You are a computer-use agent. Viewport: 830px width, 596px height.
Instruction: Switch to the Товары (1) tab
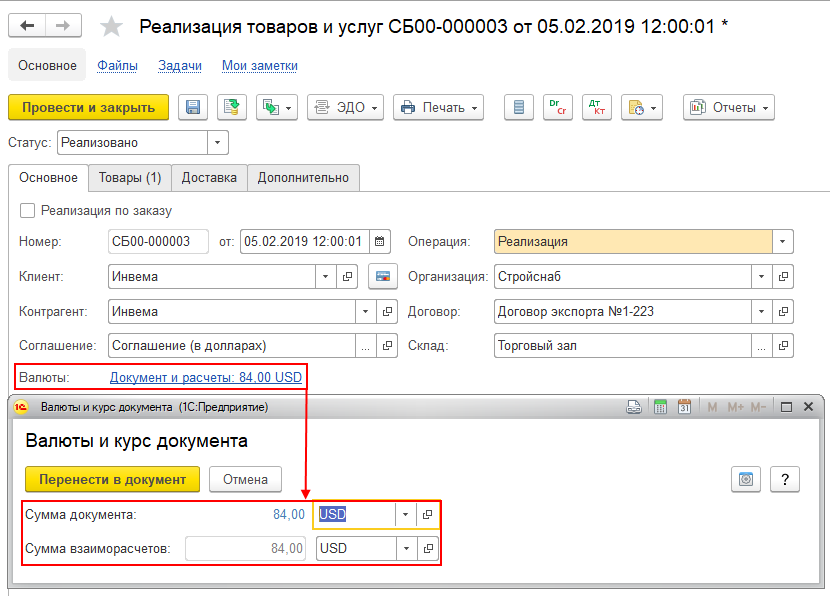tap(130, 178)
